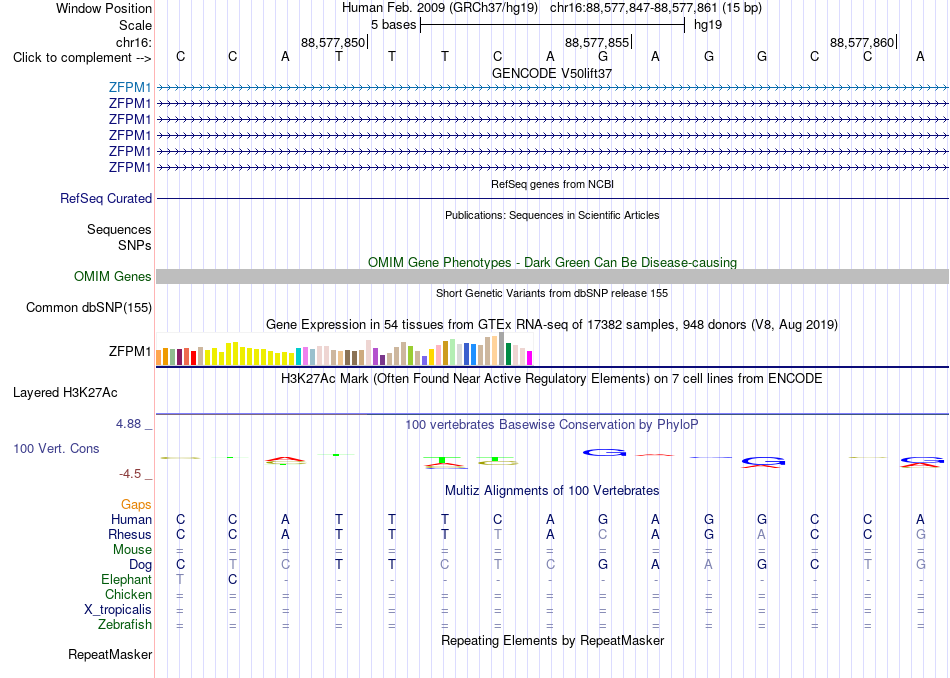Click the Mouse species label
The width and height of the screenshot is (950, 678).
(132, 550)
